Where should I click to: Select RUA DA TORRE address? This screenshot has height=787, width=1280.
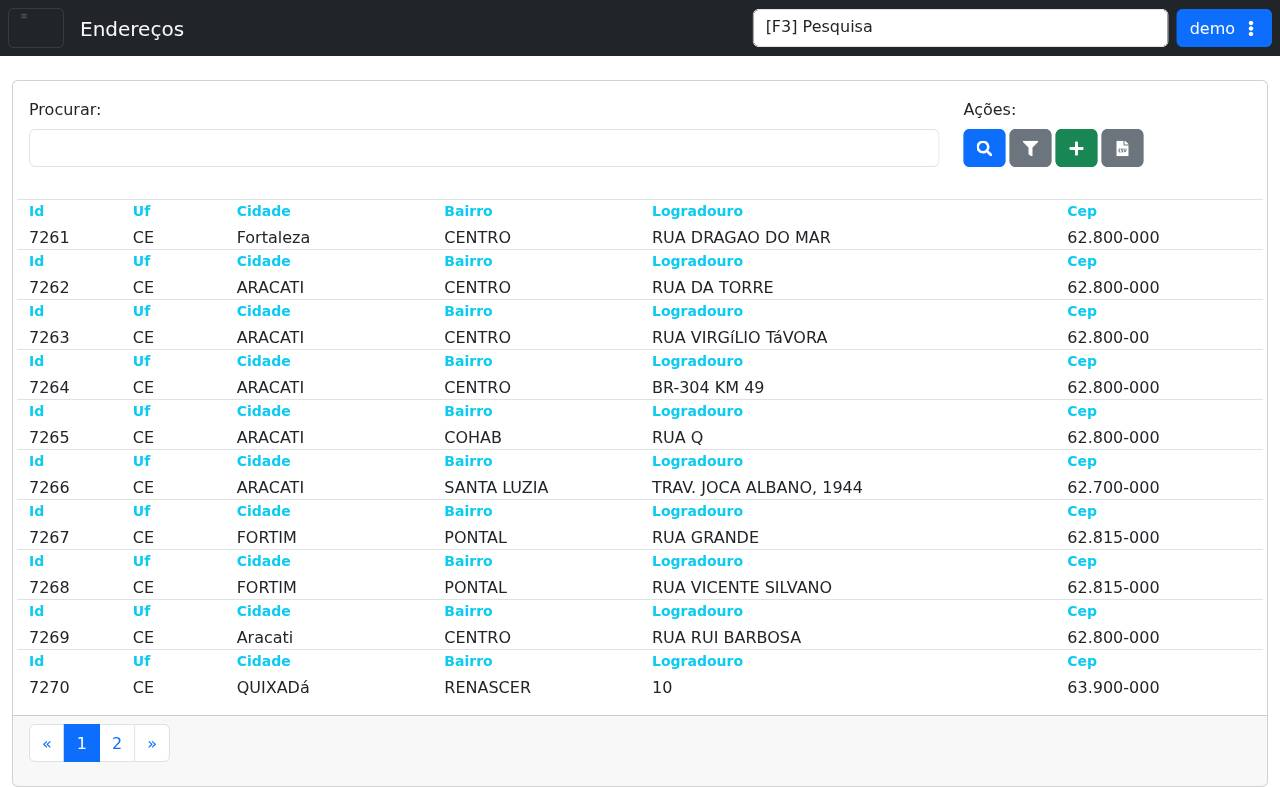712,288
